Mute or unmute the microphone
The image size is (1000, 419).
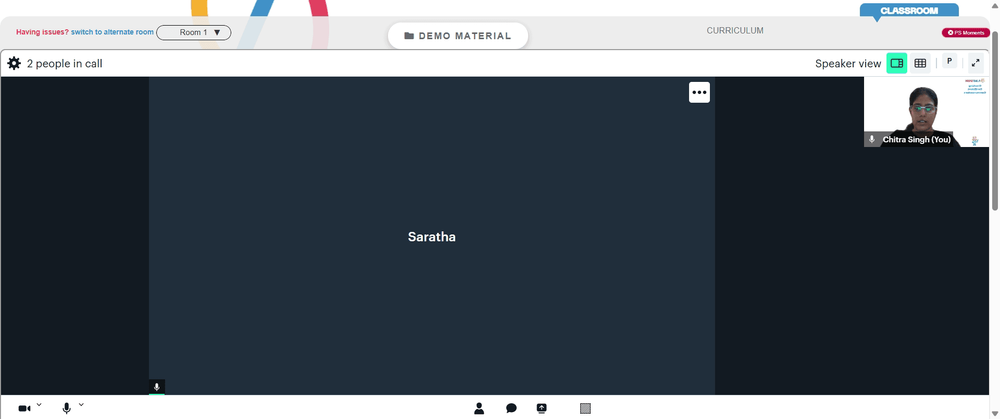click(66, 408)
